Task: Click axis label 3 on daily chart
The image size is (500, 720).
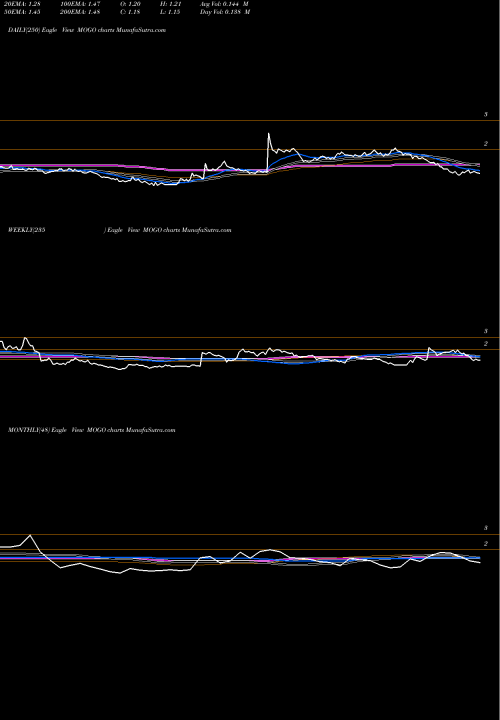Action: coord(485,114)
